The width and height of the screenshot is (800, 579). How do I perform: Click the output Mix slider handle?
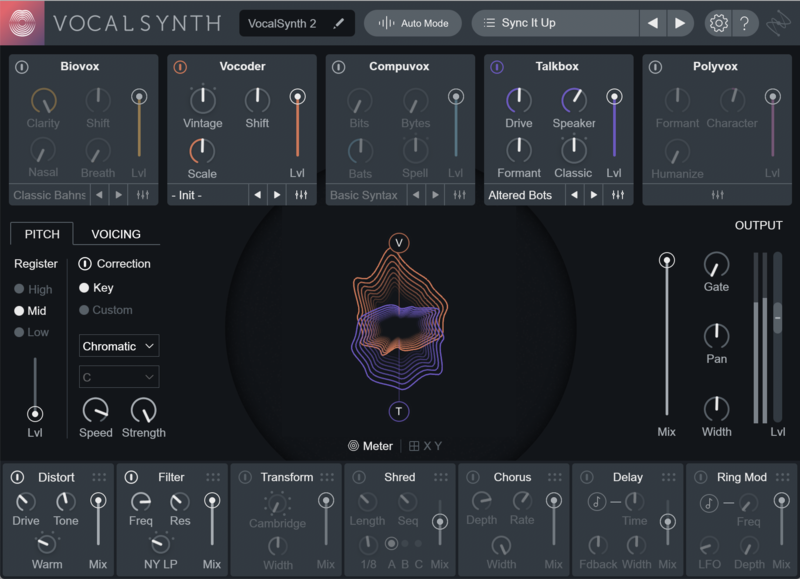tap(666, 261)
